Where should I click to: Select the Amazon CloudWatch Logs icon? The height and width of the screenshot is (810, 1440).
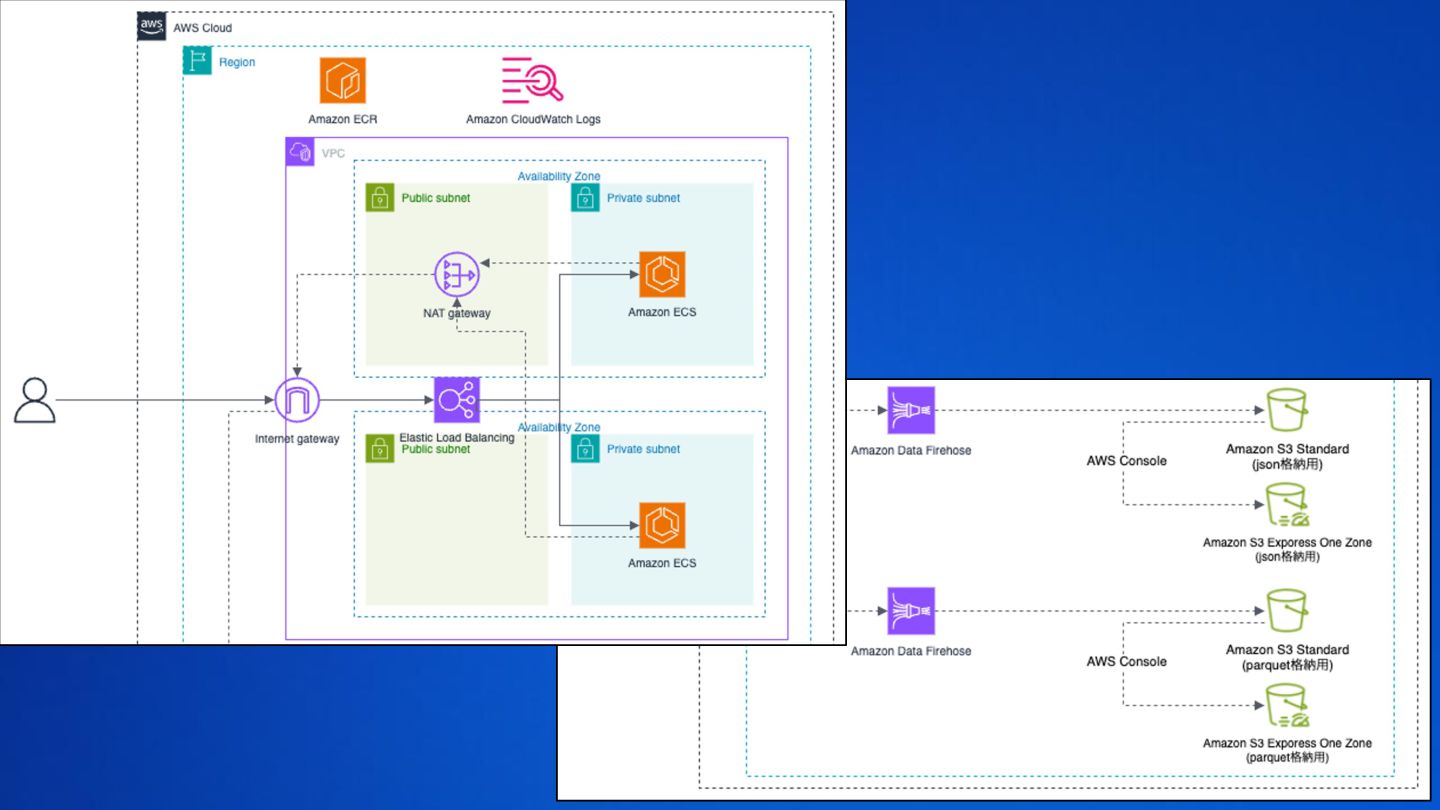[533, 81]
